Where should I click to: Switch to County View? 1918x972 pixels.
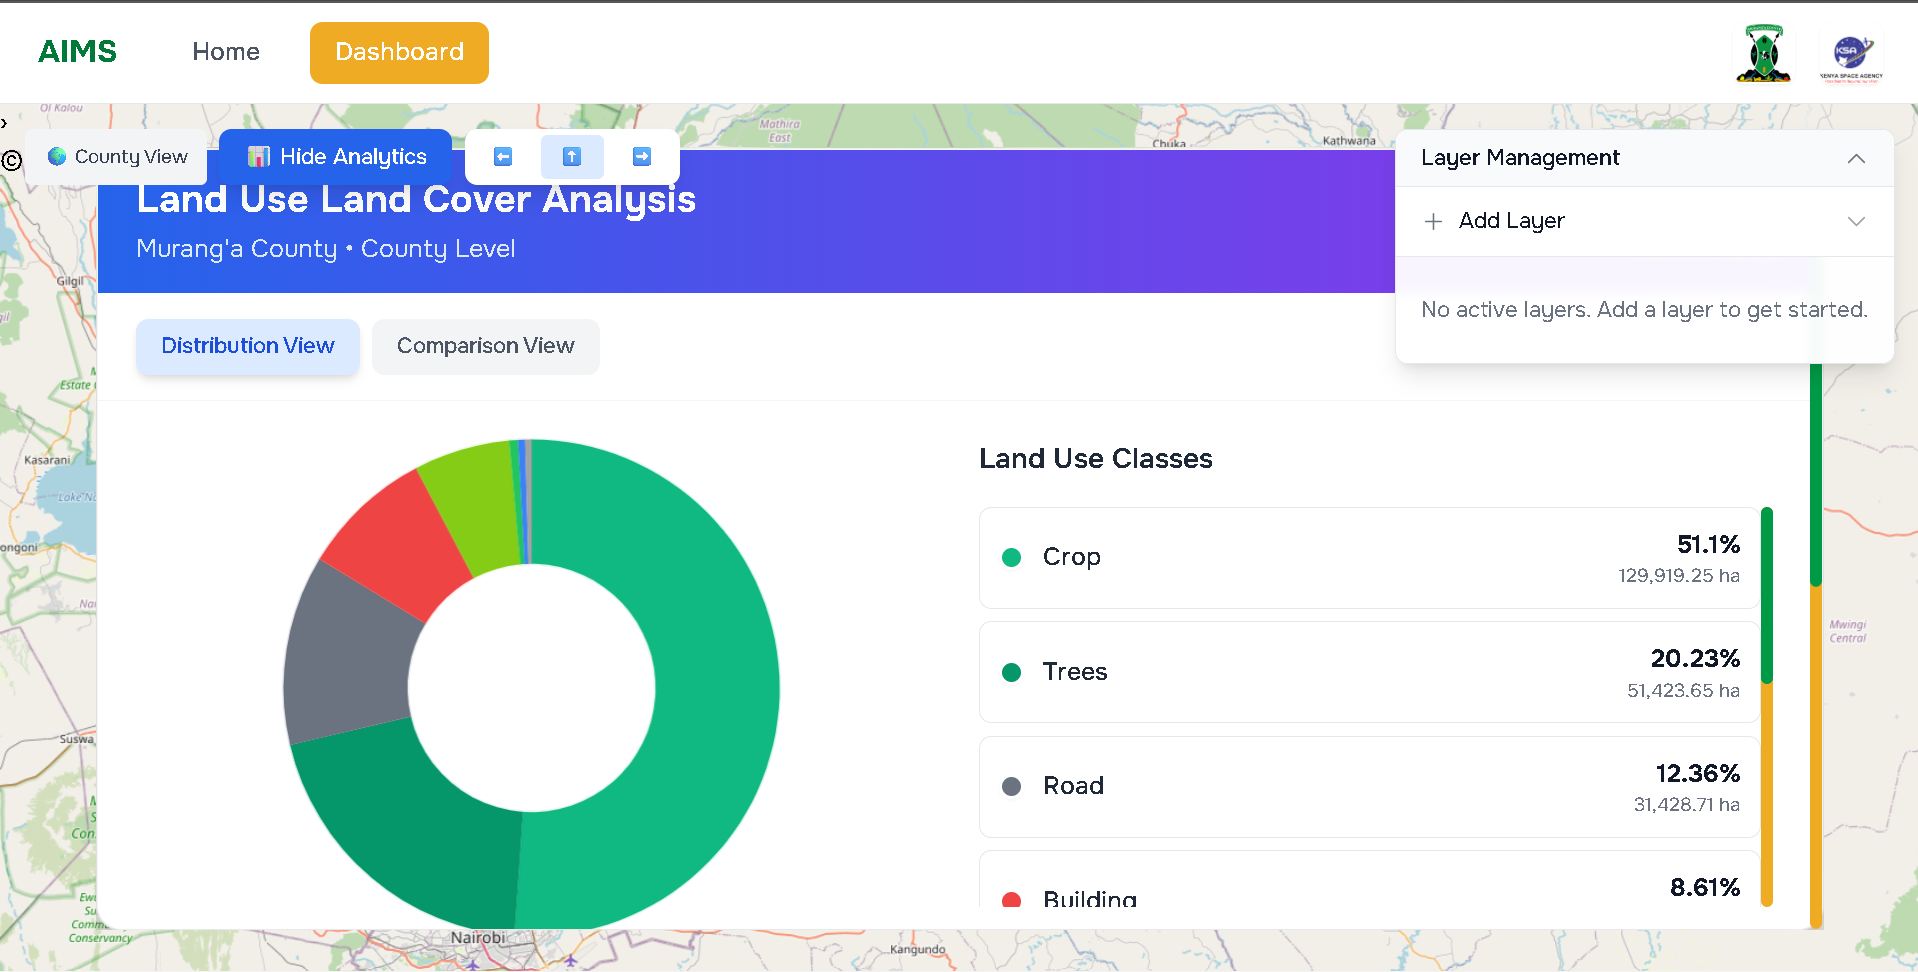click(116, 157)
